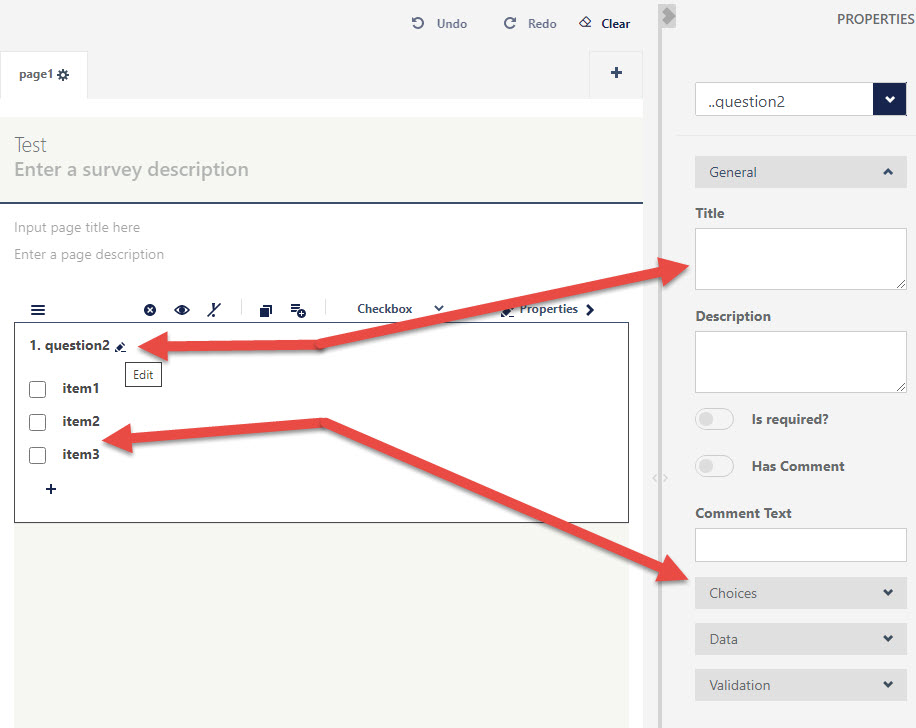Open the page1 settings gear
Viewport: 916px width, 728px height.
pyautogui.click(x=63, y=76)
